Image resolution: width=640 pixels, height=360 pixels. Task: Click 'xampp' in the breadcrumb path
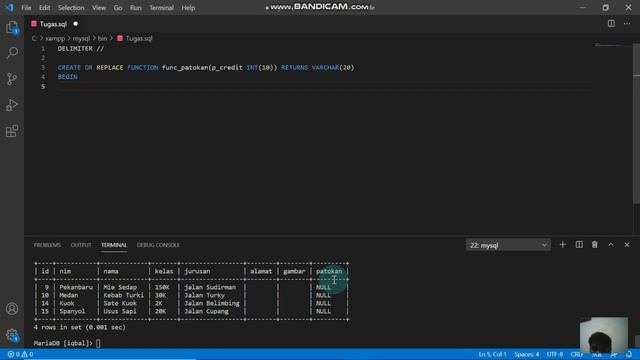point(55,38)
